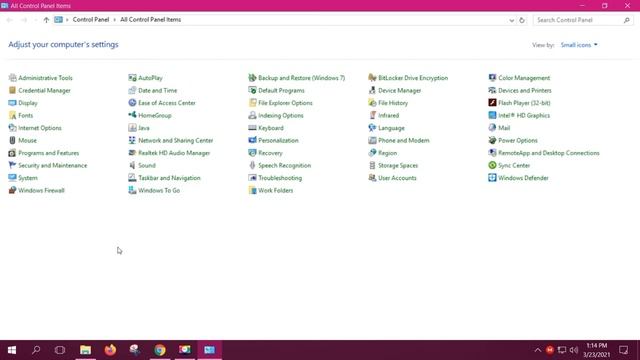640x360 pixels.
Task: Open the Action Center notifications
Action: pyautogui.click(x=623, y=350)
